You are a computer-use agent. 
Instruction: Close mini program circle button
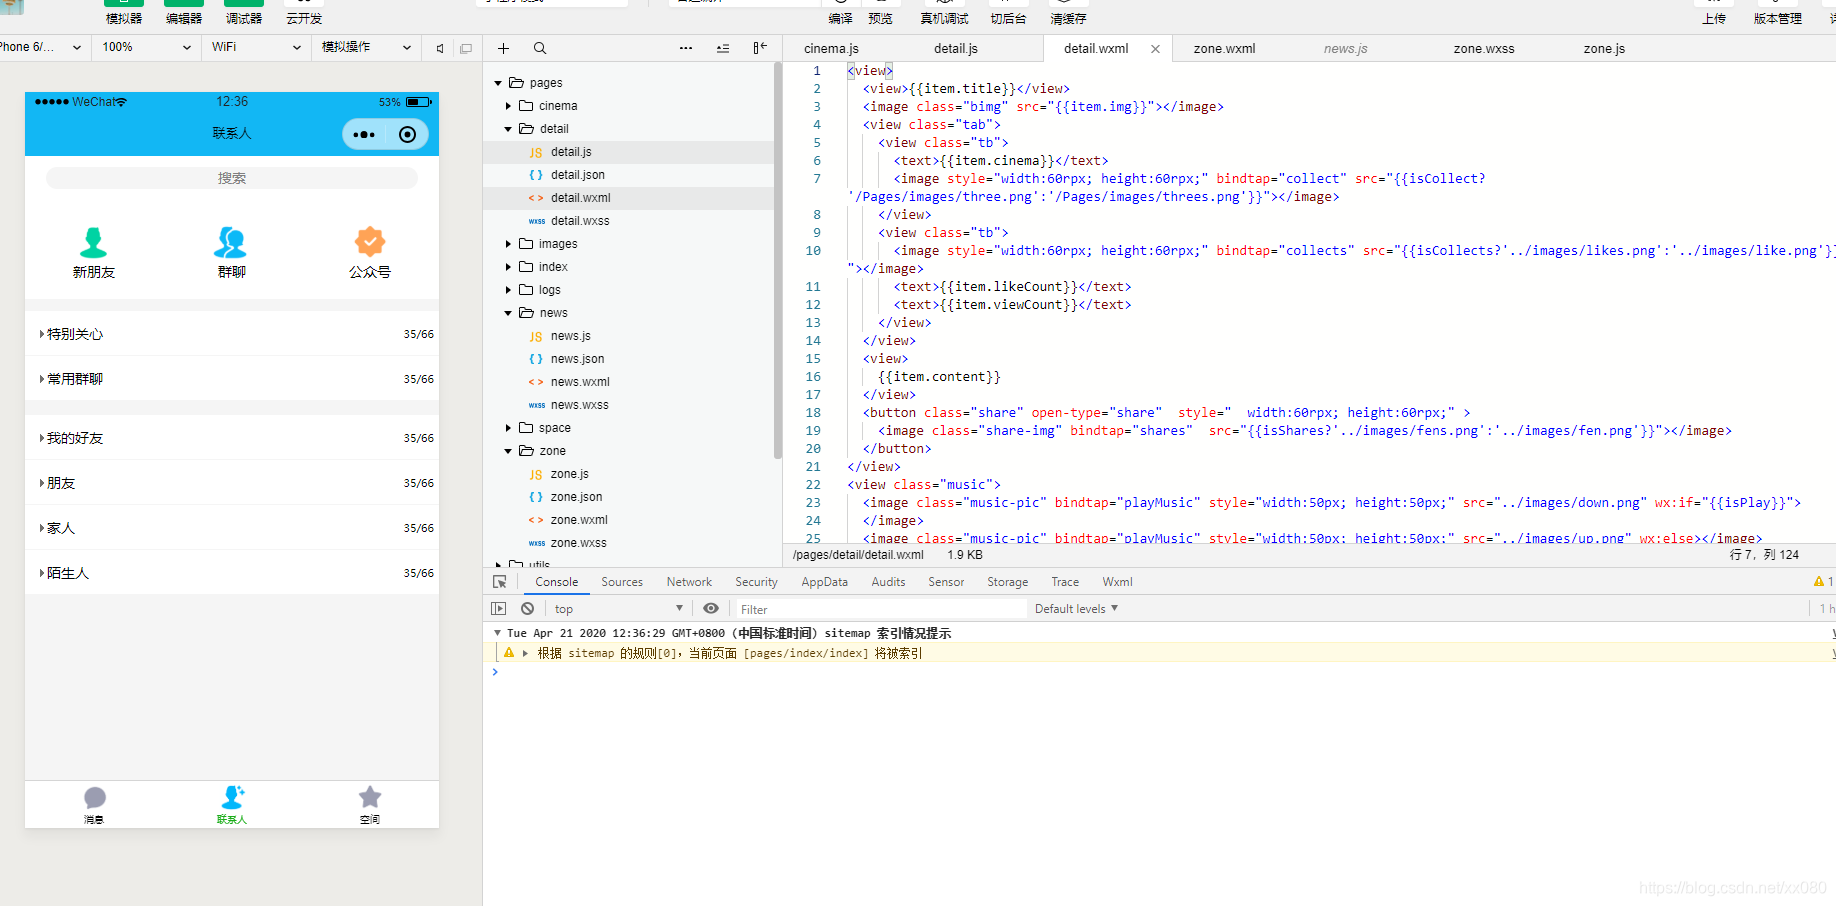407,134
